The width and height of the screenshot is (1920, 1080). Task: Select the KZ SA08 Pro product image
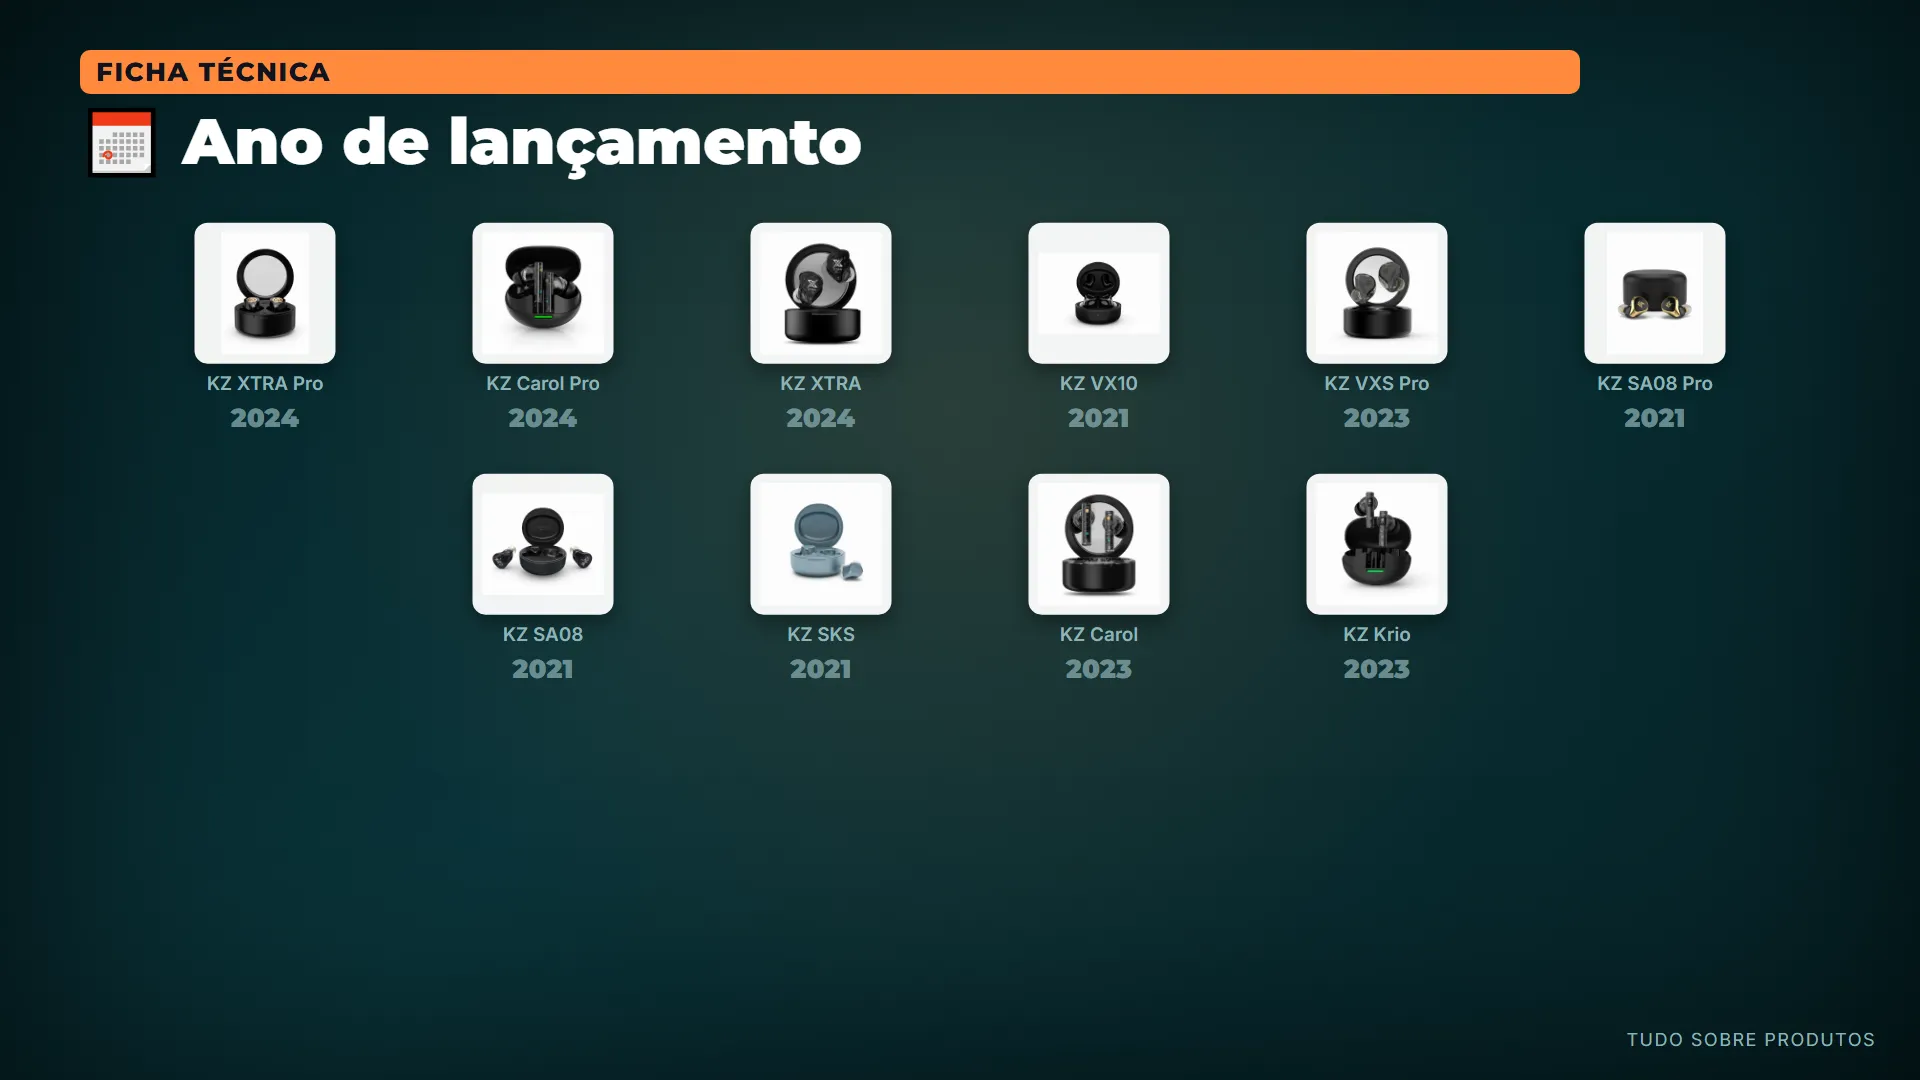click(x=1655, y=293)
